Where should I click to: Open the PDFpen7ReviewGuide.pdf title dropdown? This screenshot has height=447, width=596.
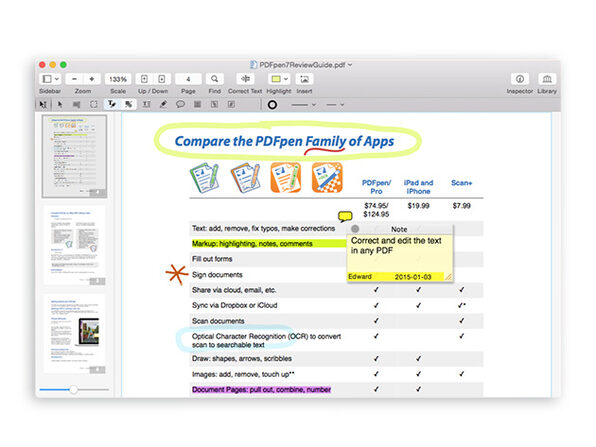coord(350,65)
